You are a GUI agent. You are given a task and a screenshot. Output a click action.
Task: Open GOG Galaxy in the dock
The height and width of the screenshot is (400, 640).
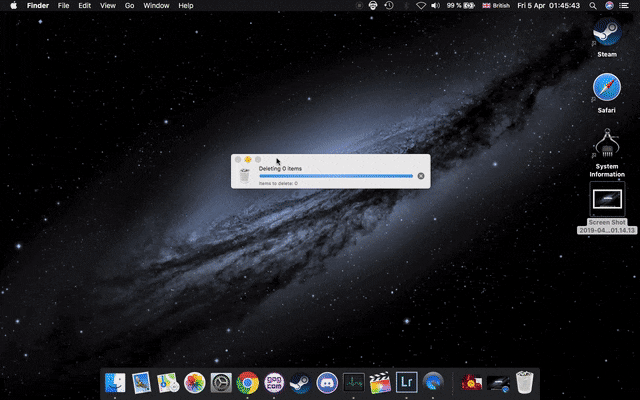point(274,383)
